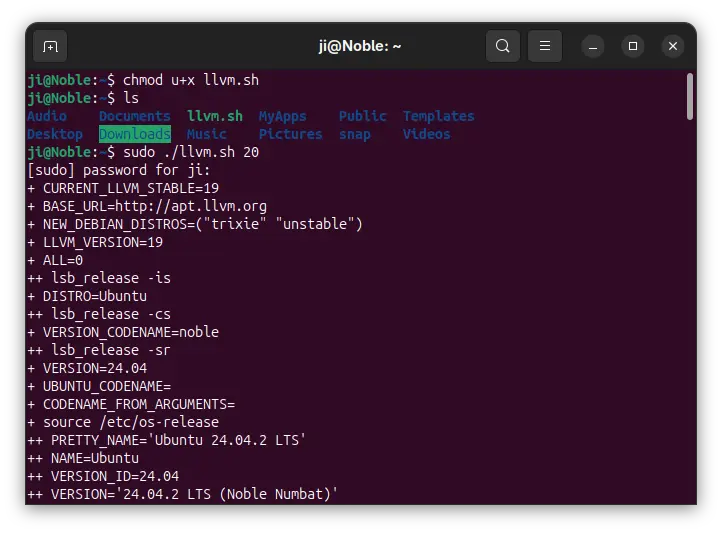
Task: Maximize the terminal window
Action: point(633,46)
